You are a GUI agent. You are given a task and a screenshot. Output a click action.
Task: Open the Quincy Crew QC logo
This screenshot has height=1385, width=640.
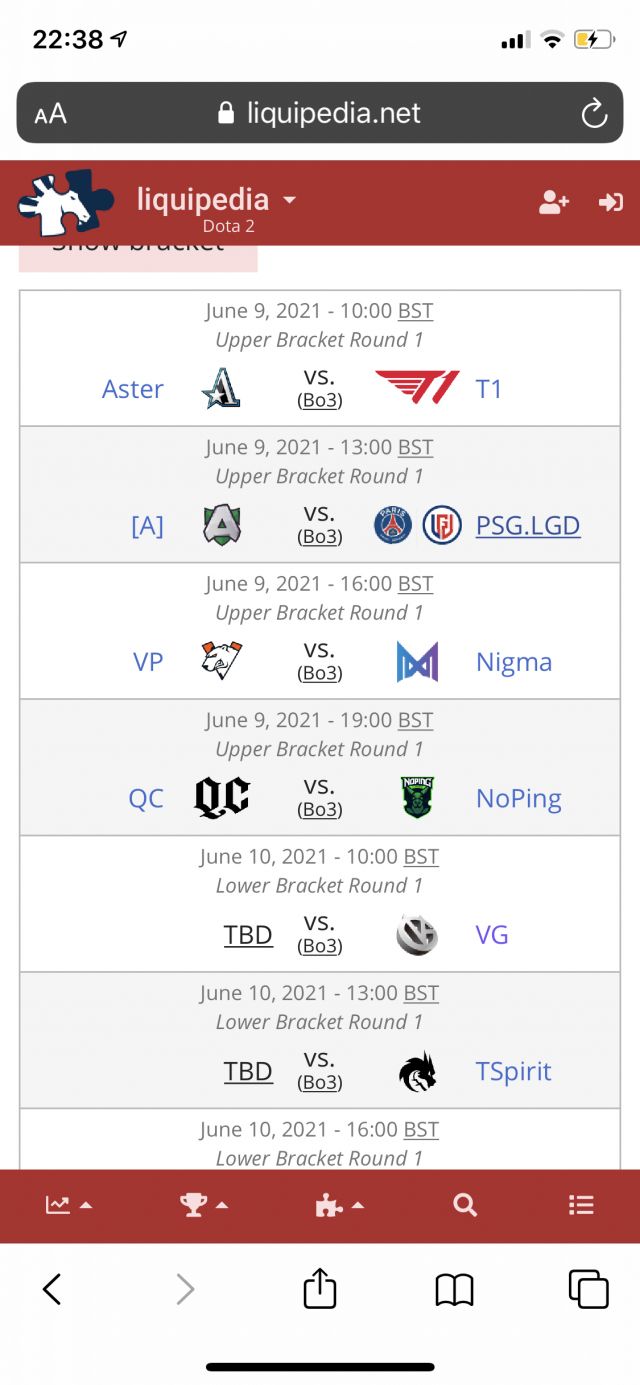[222, 798]
